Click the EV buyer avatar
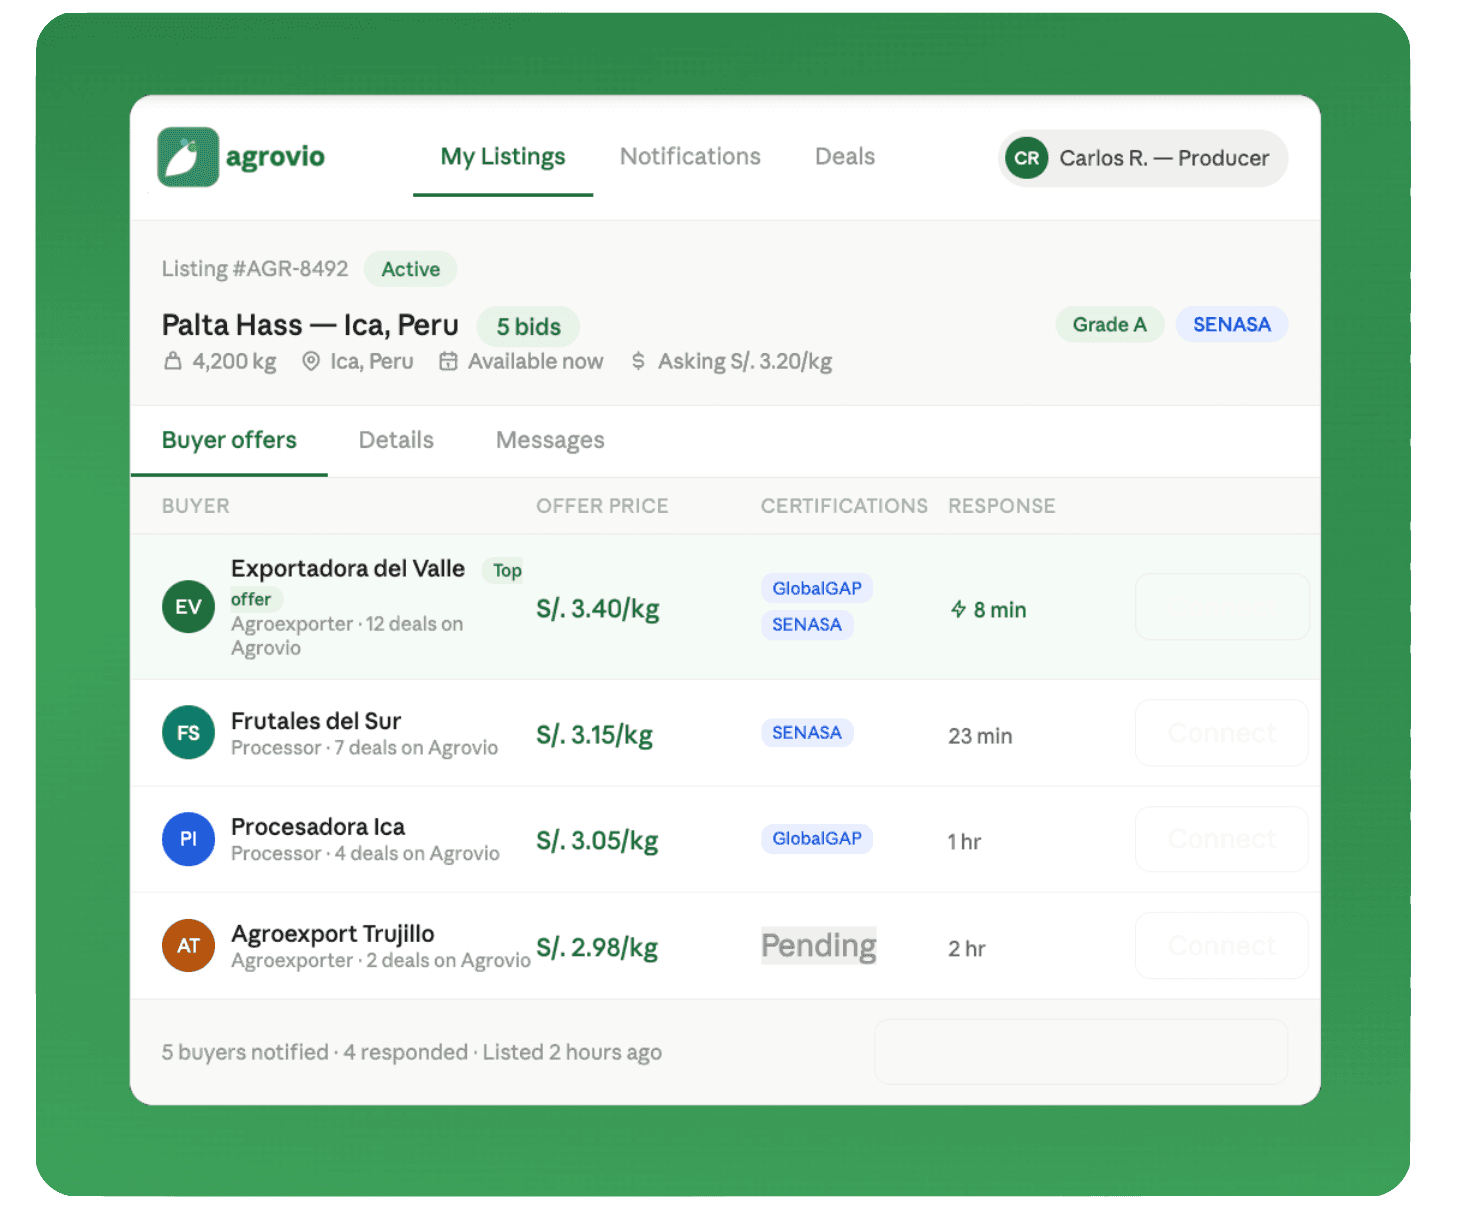The height and width of the screenshot is (1218, 1466). click(x=188, y=607)
